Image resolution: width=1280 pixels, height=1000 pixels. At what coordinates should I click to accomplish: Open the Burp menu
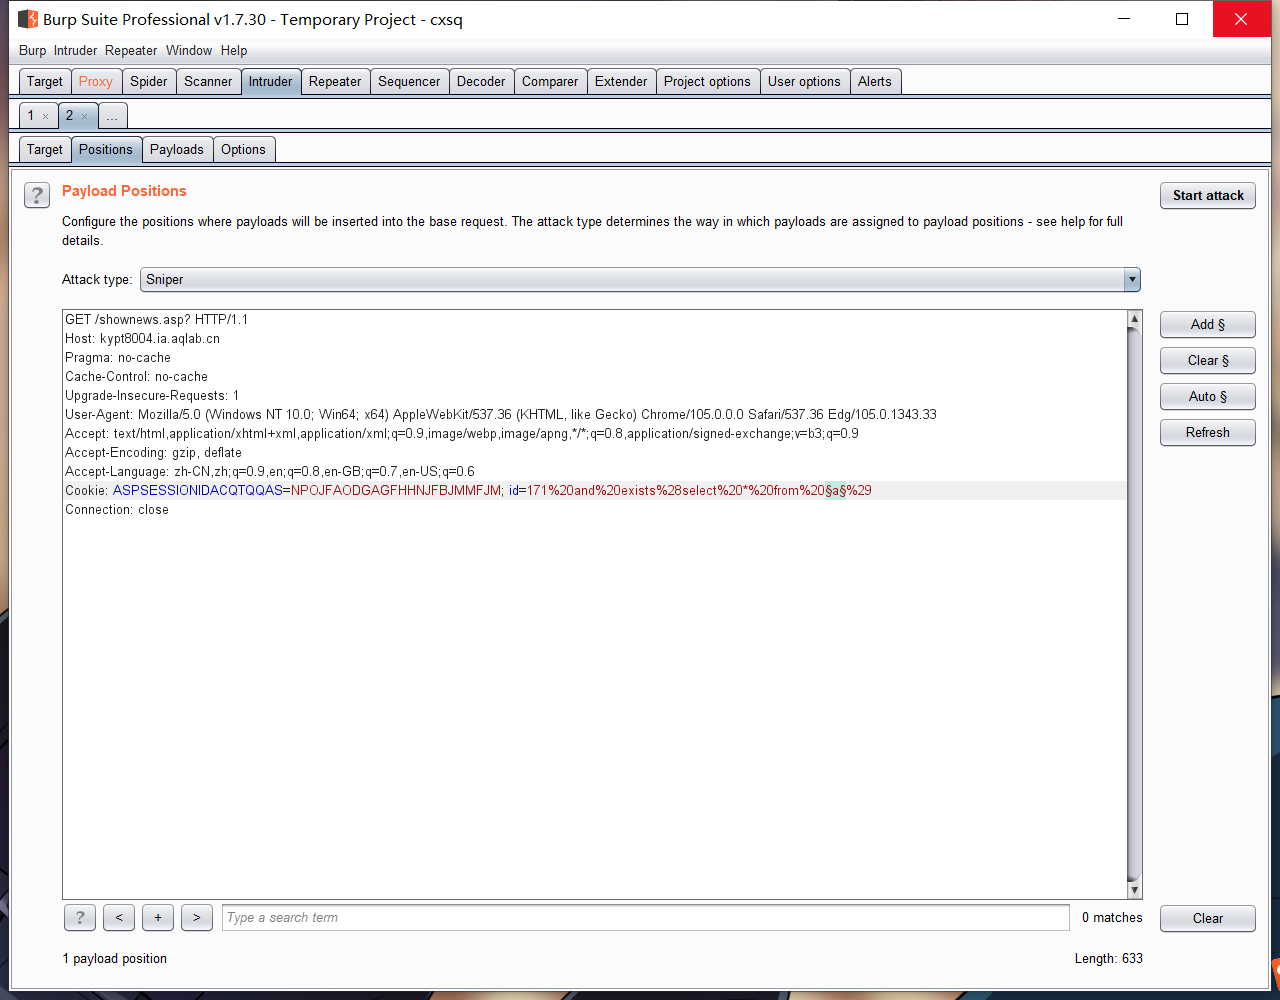tap(32, 51)
